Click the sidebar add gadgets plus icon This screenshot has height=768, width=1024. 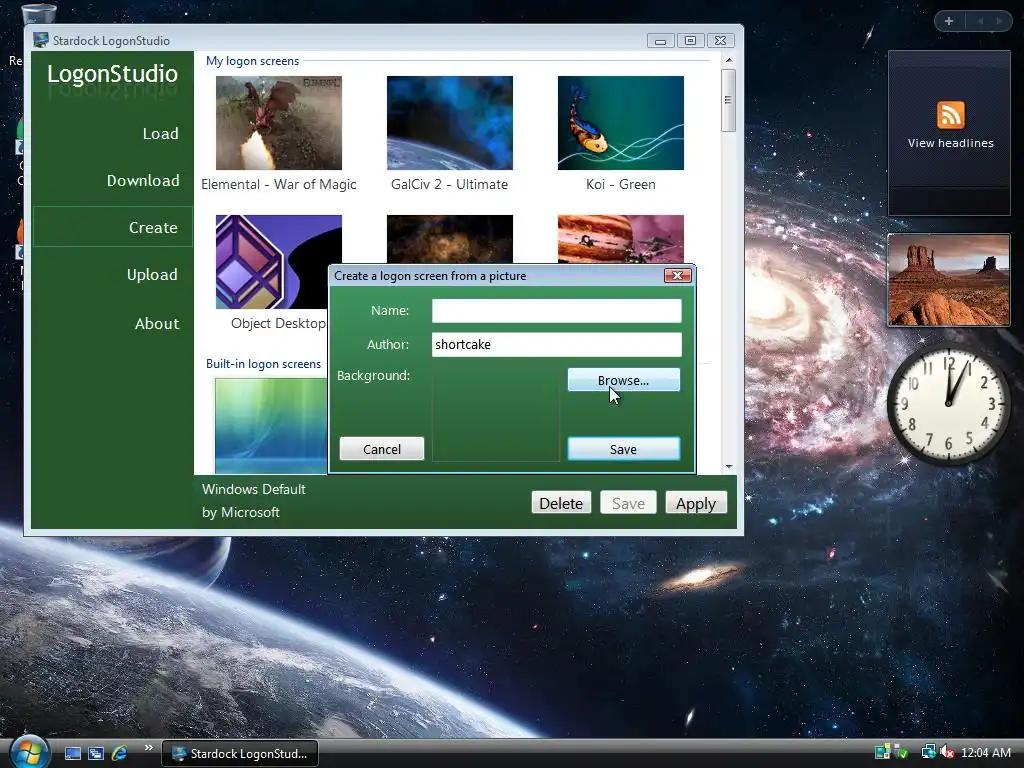tap(949, 21)
